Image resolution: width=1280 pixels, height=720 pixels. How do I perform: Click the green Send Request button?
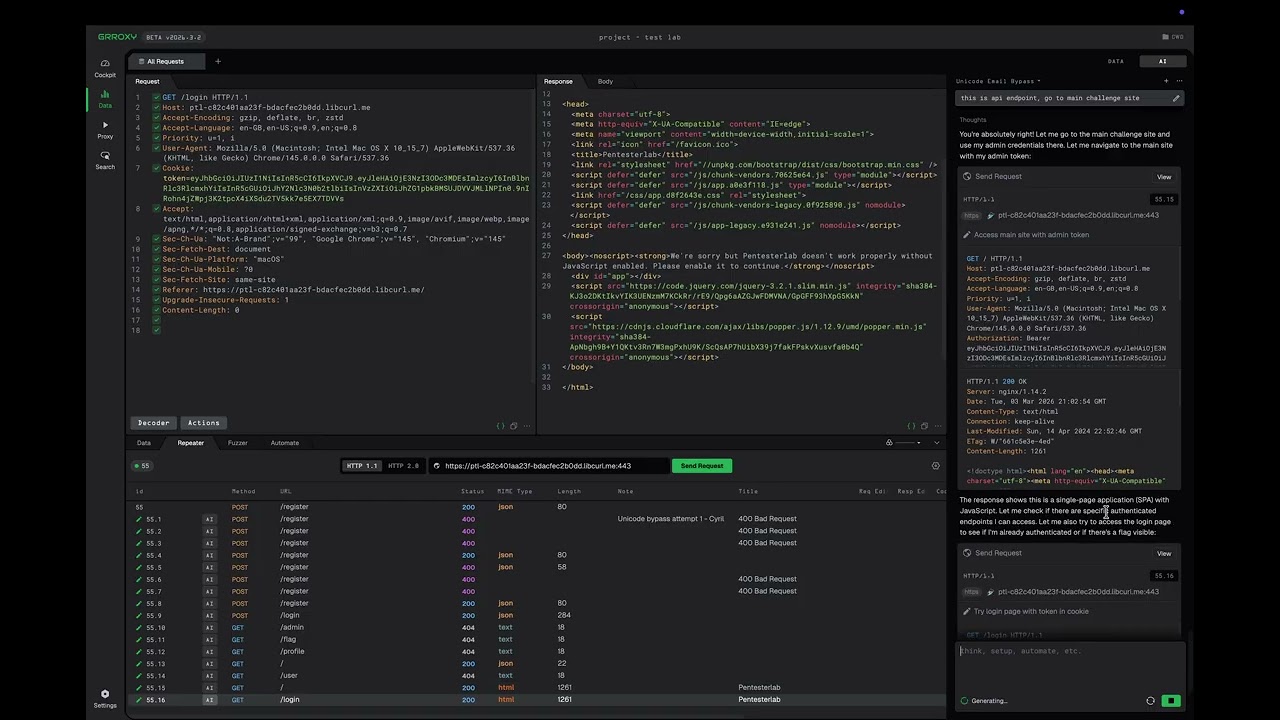pos(702,466)
